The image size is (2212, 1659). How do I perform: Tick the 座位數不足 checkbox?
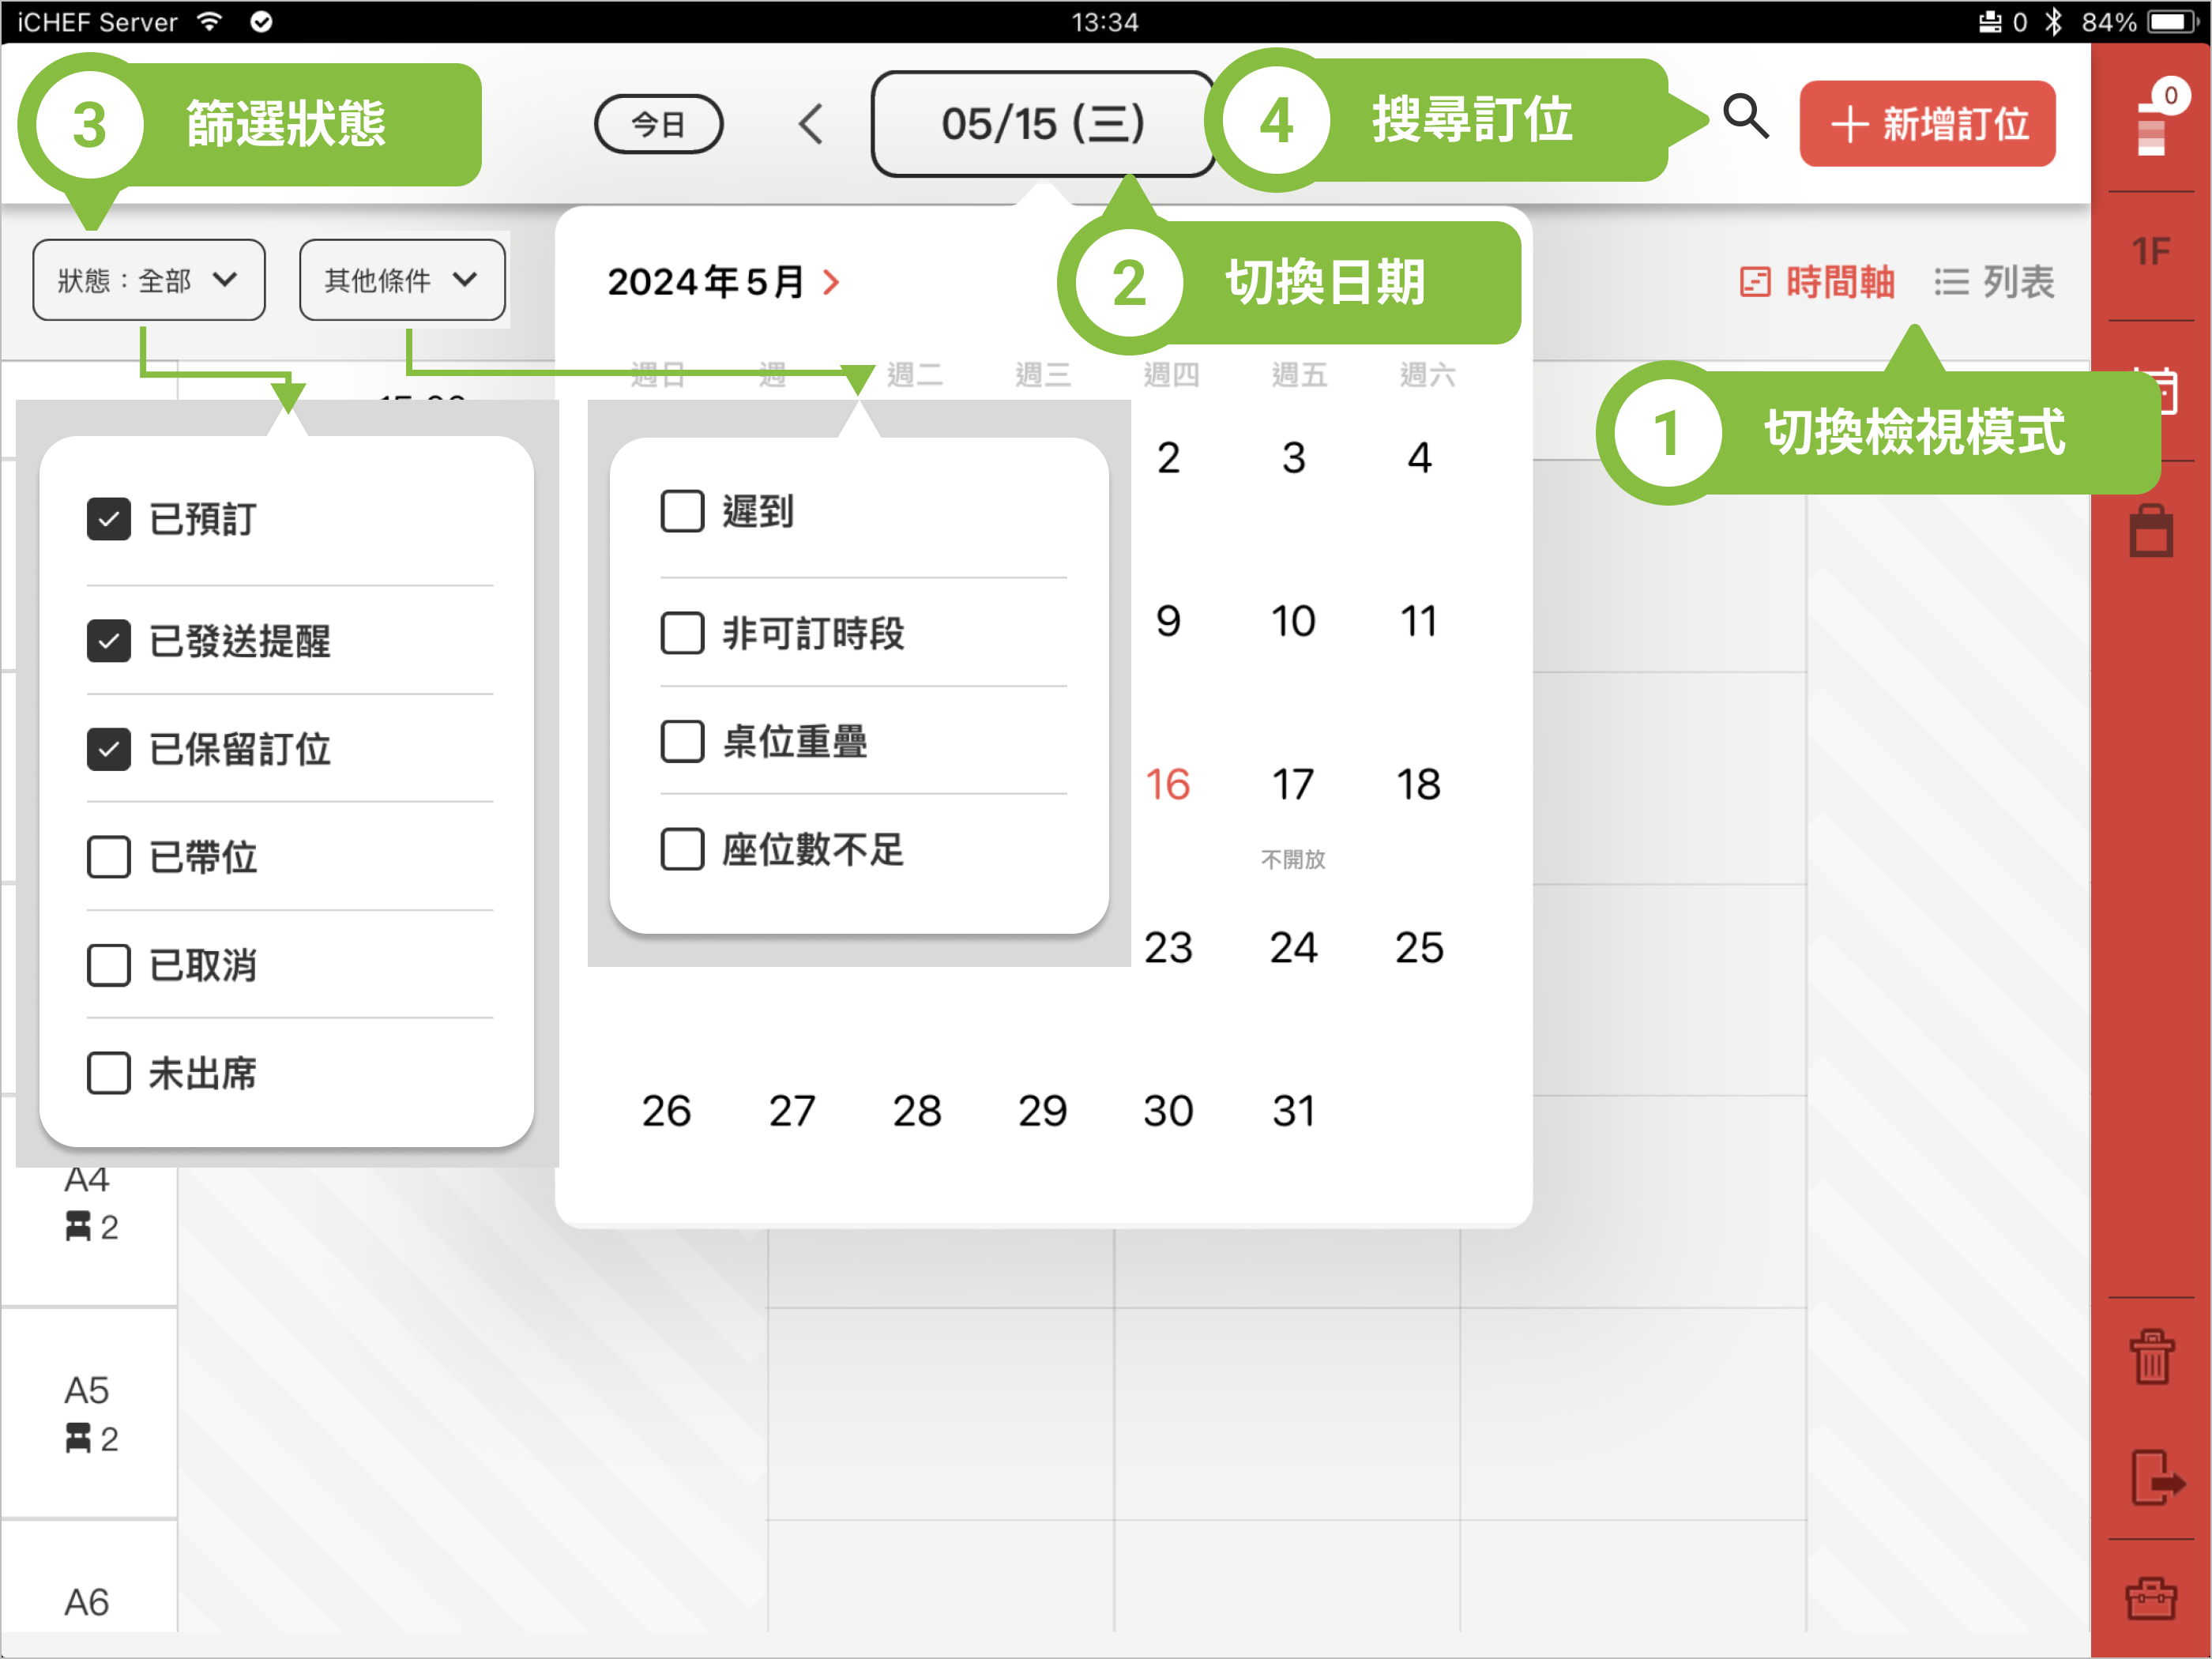tap(682, 849)
